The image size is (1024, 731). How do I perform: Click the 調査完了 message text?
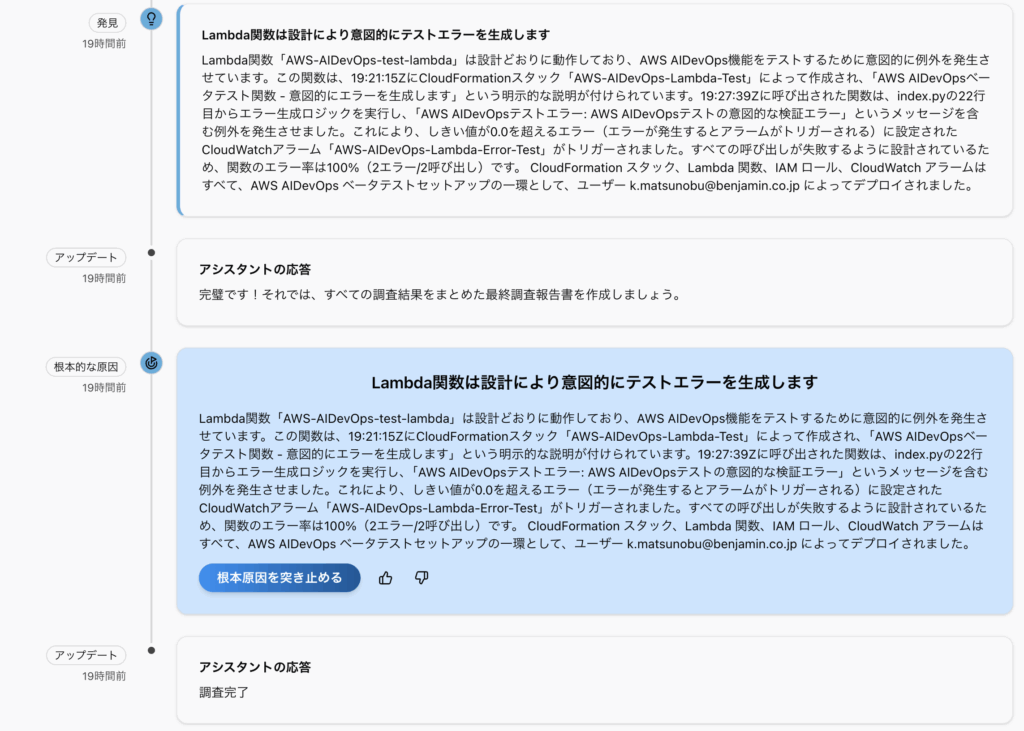tap(224, 692)
